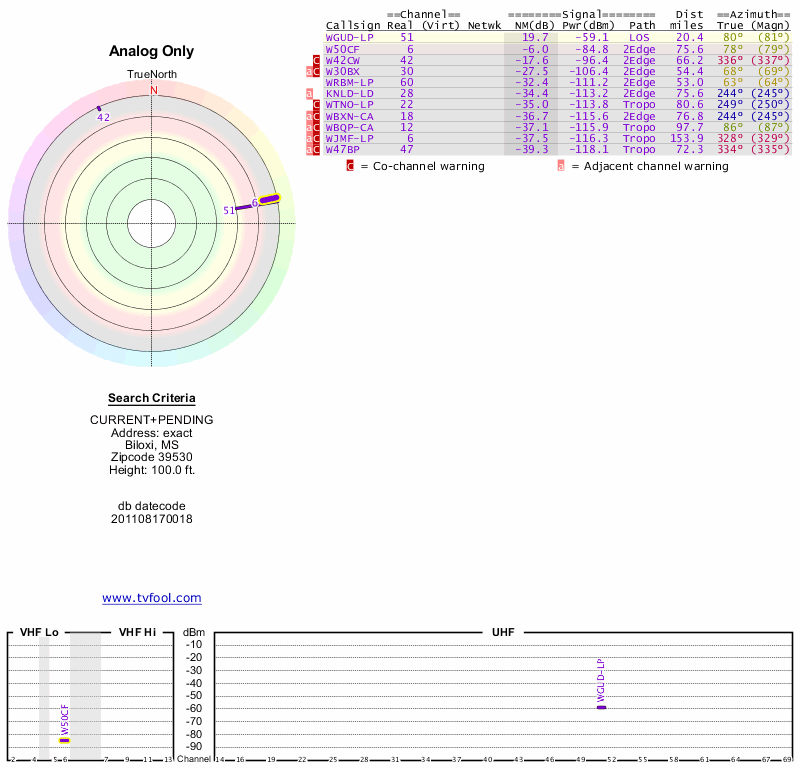Viewport: 800px width, 768px height.
Task: Click the pink adjacent channel warning legend icon
Action: pos(560,166)
